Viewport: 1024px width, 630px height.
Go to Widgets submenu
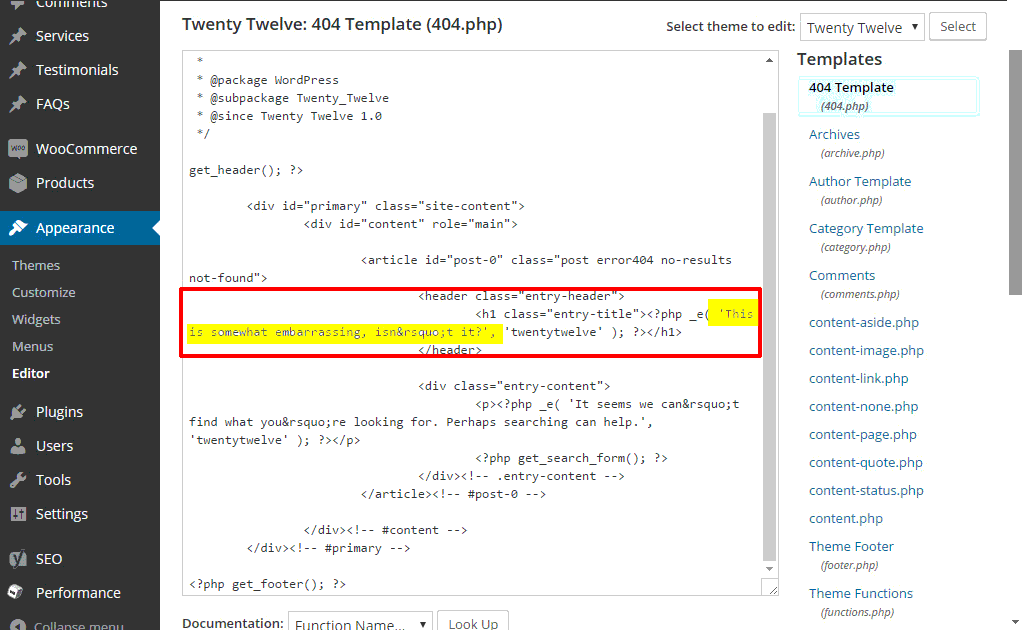[36, 320]
